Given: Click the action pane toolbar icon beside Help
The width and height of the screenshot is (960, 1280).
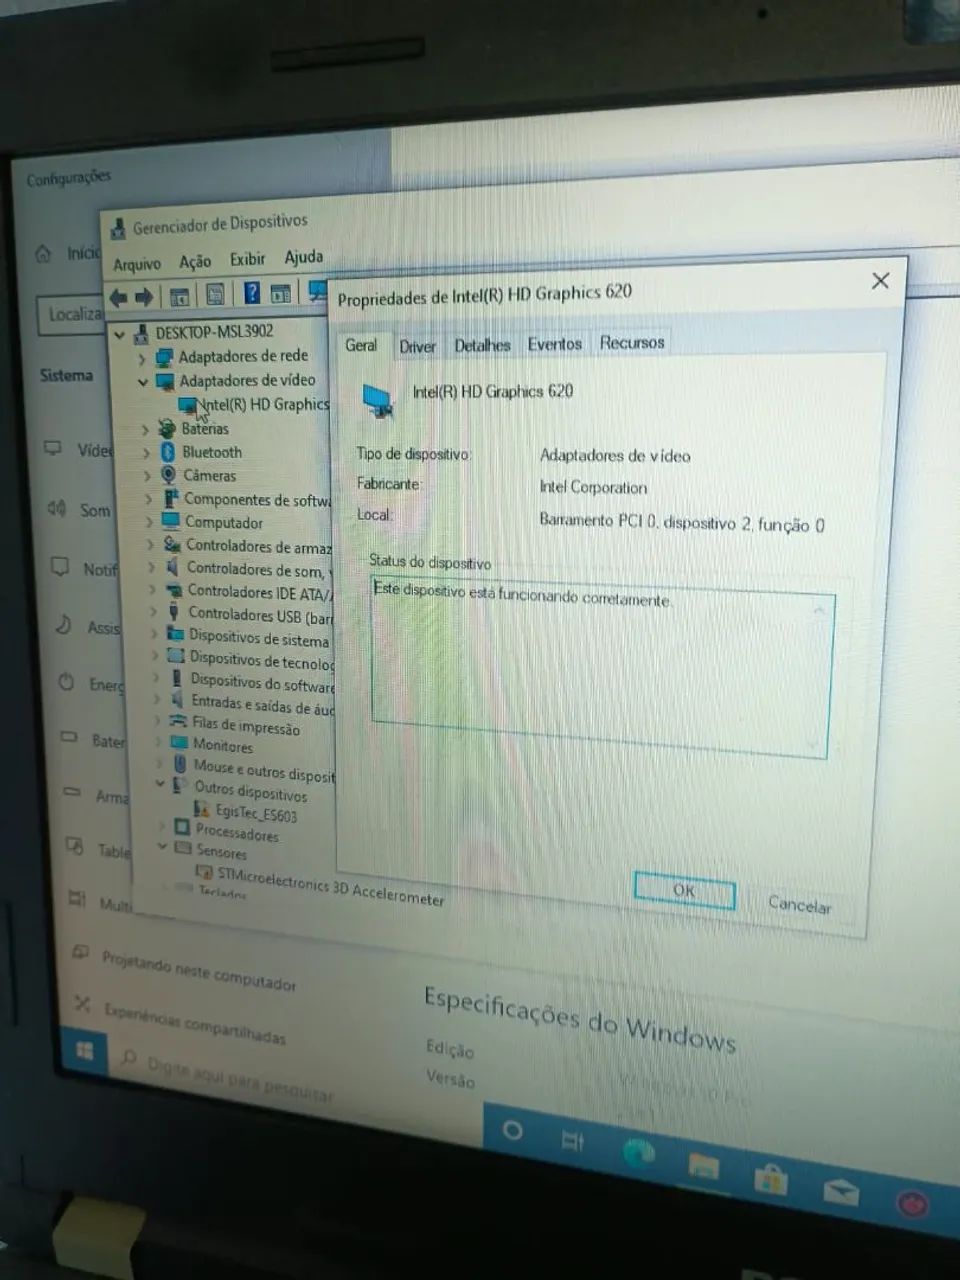Looking at the screenshot, I should tap(281, 293).
